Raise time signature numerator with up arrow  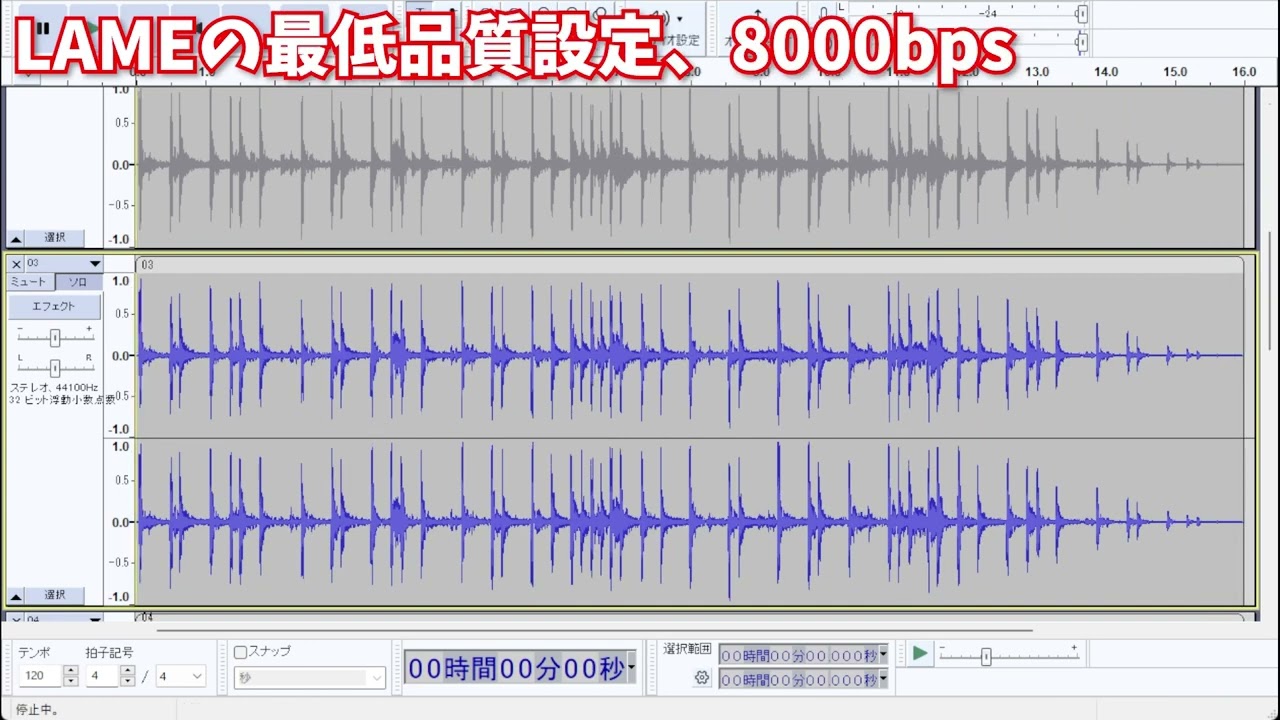[127, 671]
